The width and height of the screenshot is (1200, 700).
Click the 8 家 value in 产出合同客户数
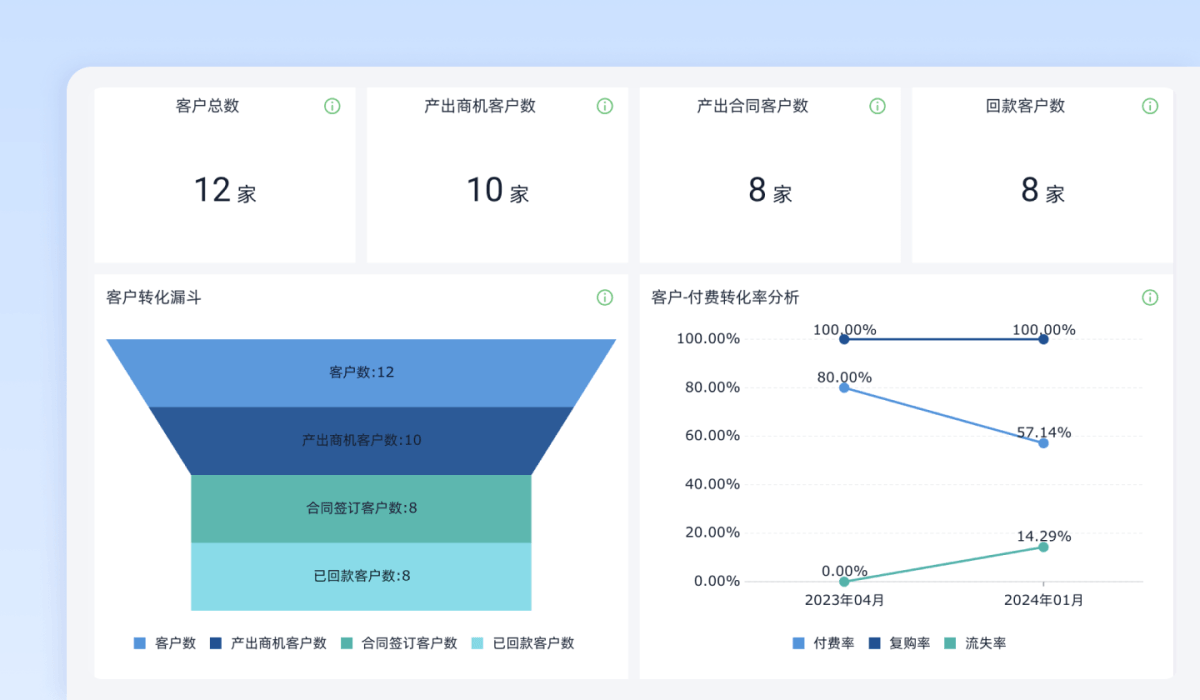(770, 190)
